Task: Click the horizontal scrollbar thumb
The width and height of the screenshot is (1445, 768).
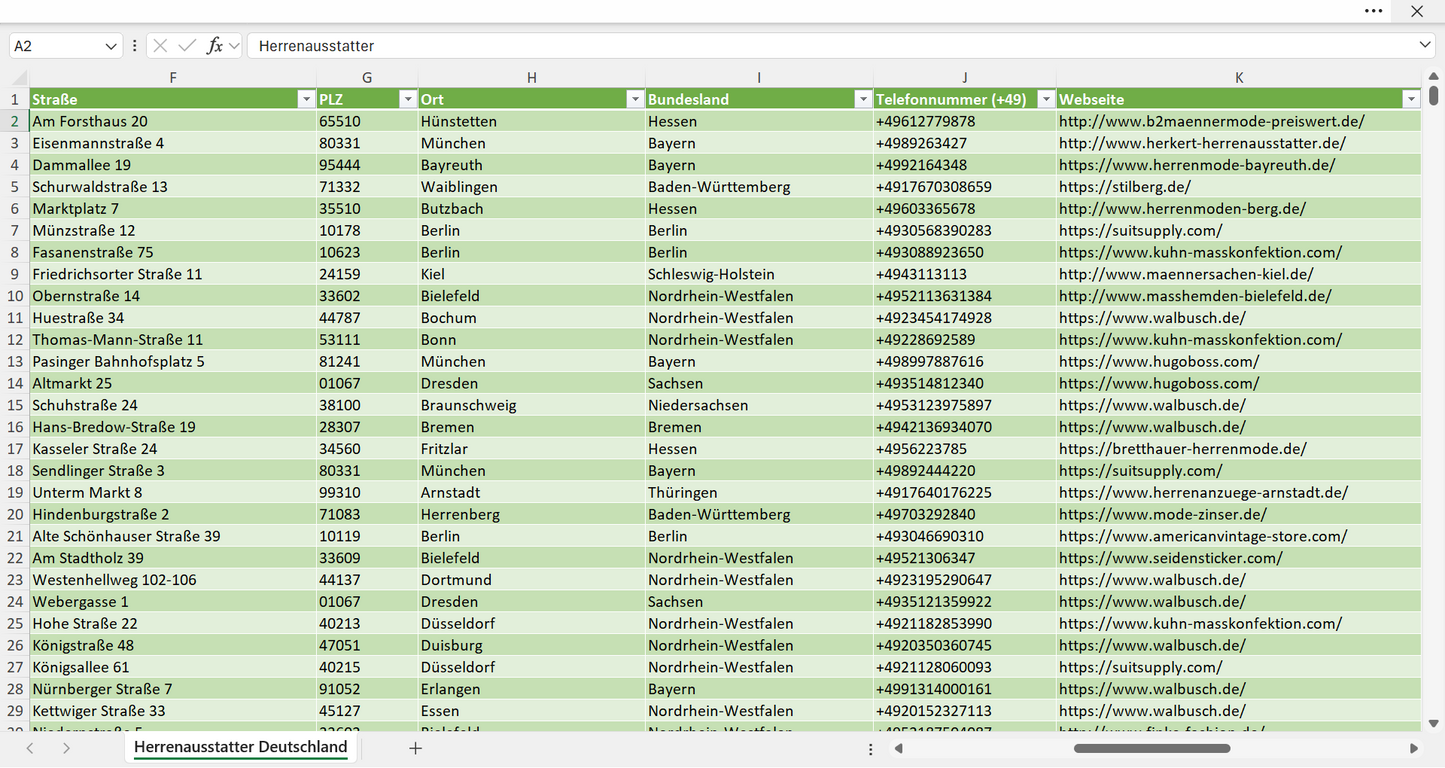Action: click(x=1152, y=748)
